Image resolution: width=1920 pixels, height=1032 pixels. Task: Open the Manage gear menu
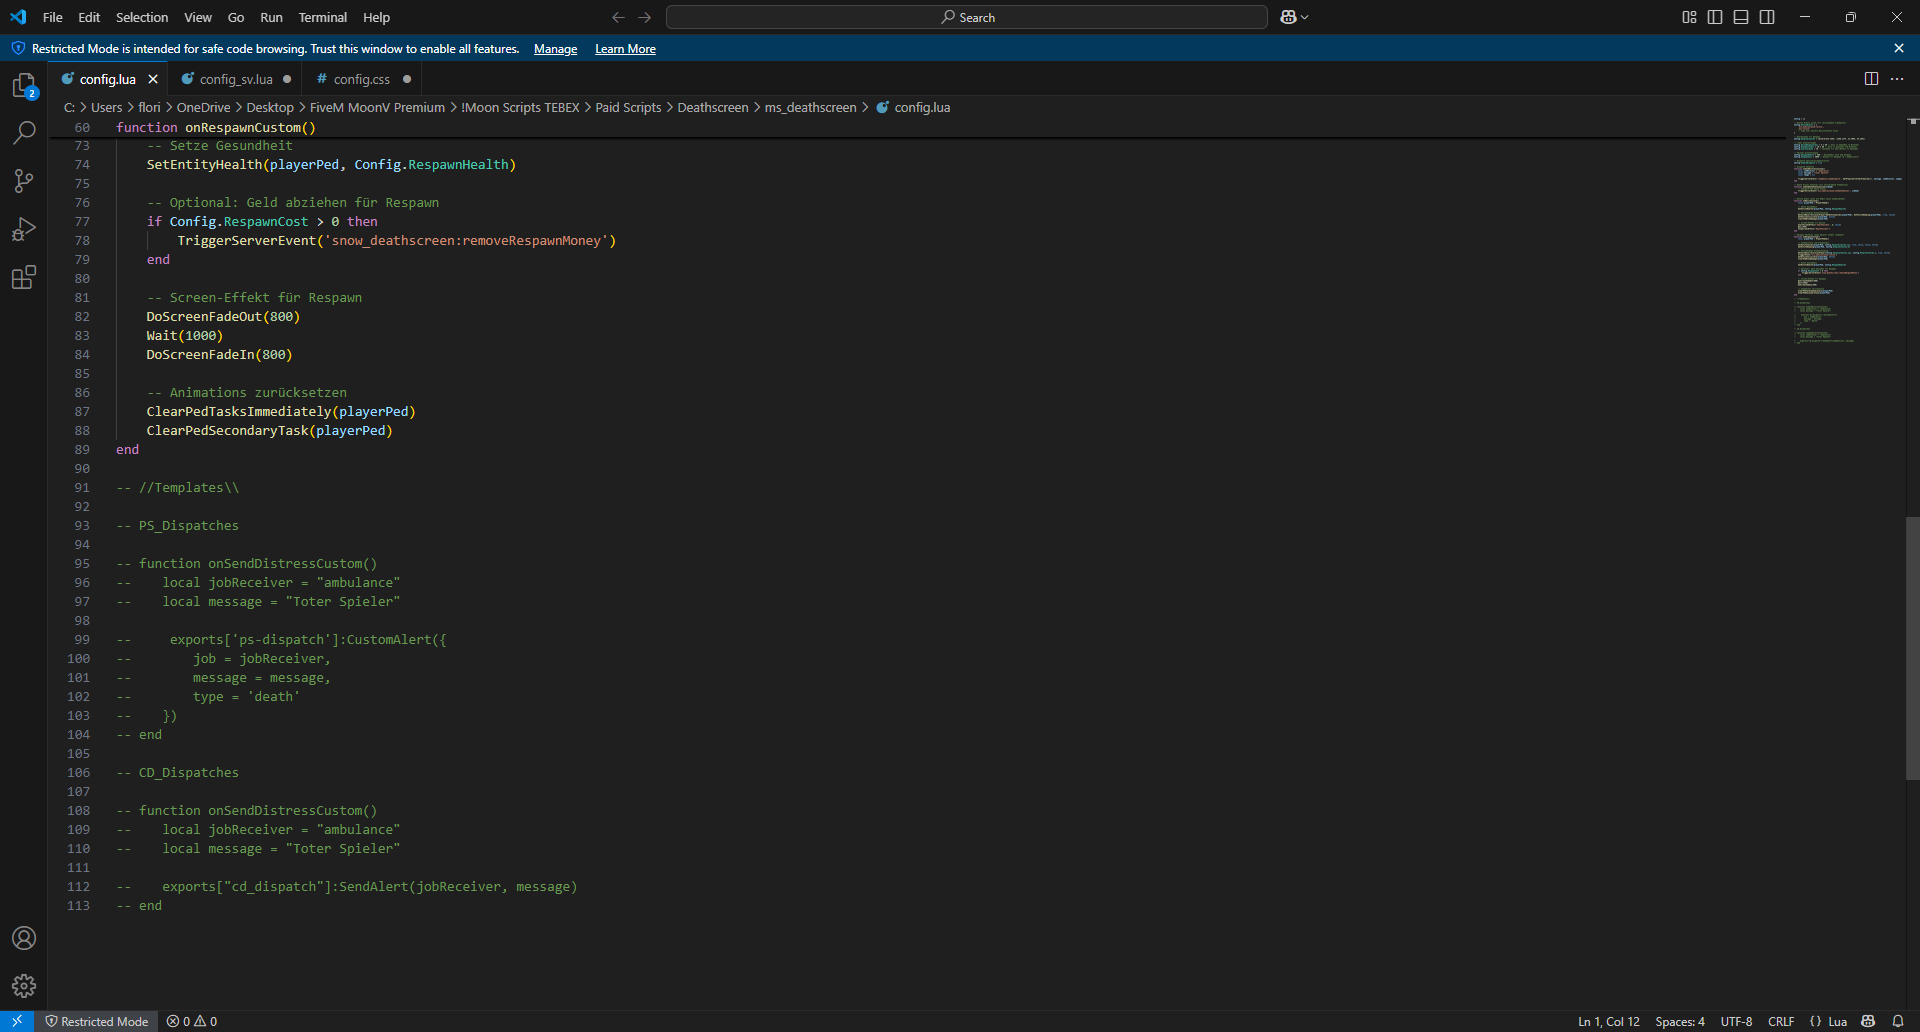[24, 986]
